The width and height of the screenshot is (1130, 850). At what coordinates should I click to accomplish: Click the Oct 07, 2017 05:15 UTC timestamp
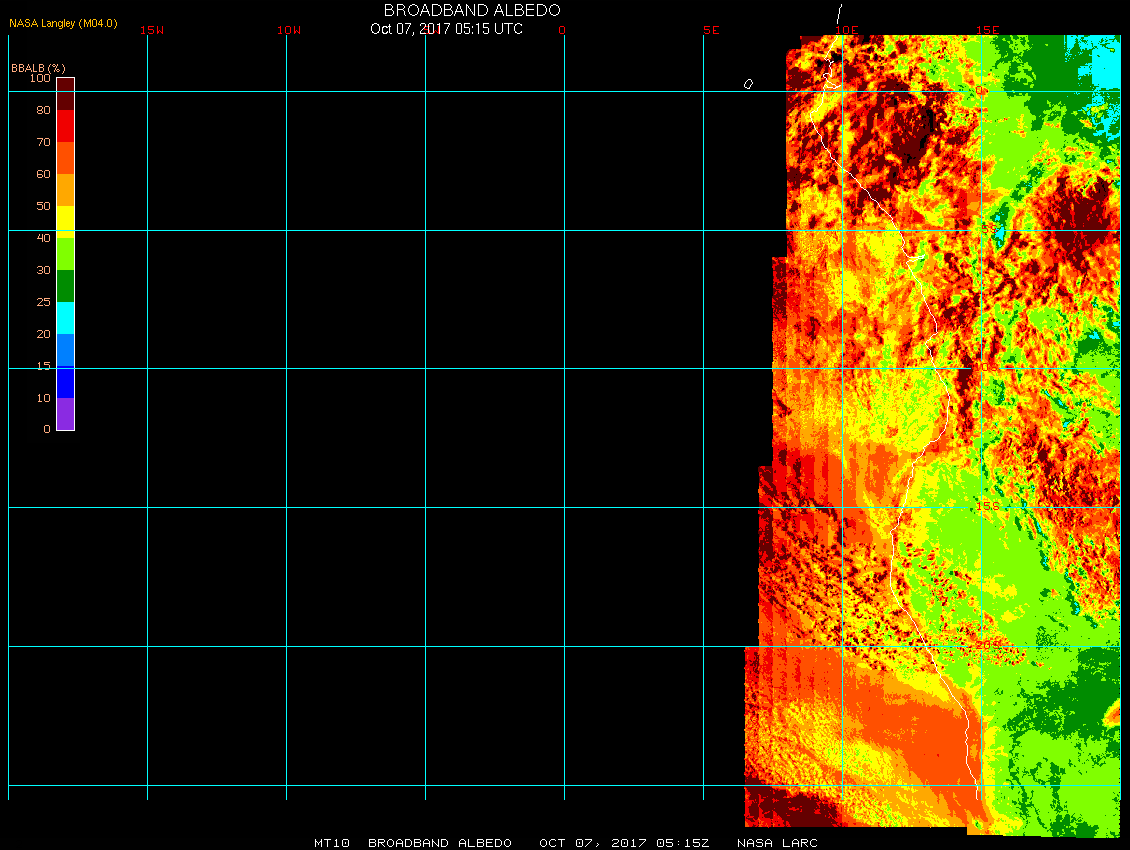(x=446, y=29)
